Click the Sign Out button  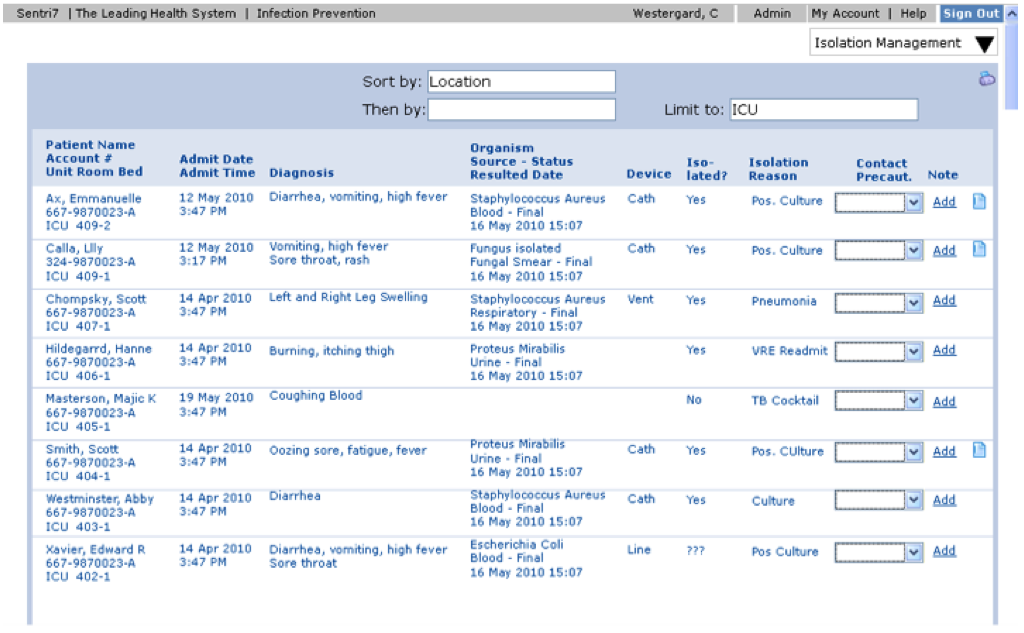[971, 13]
